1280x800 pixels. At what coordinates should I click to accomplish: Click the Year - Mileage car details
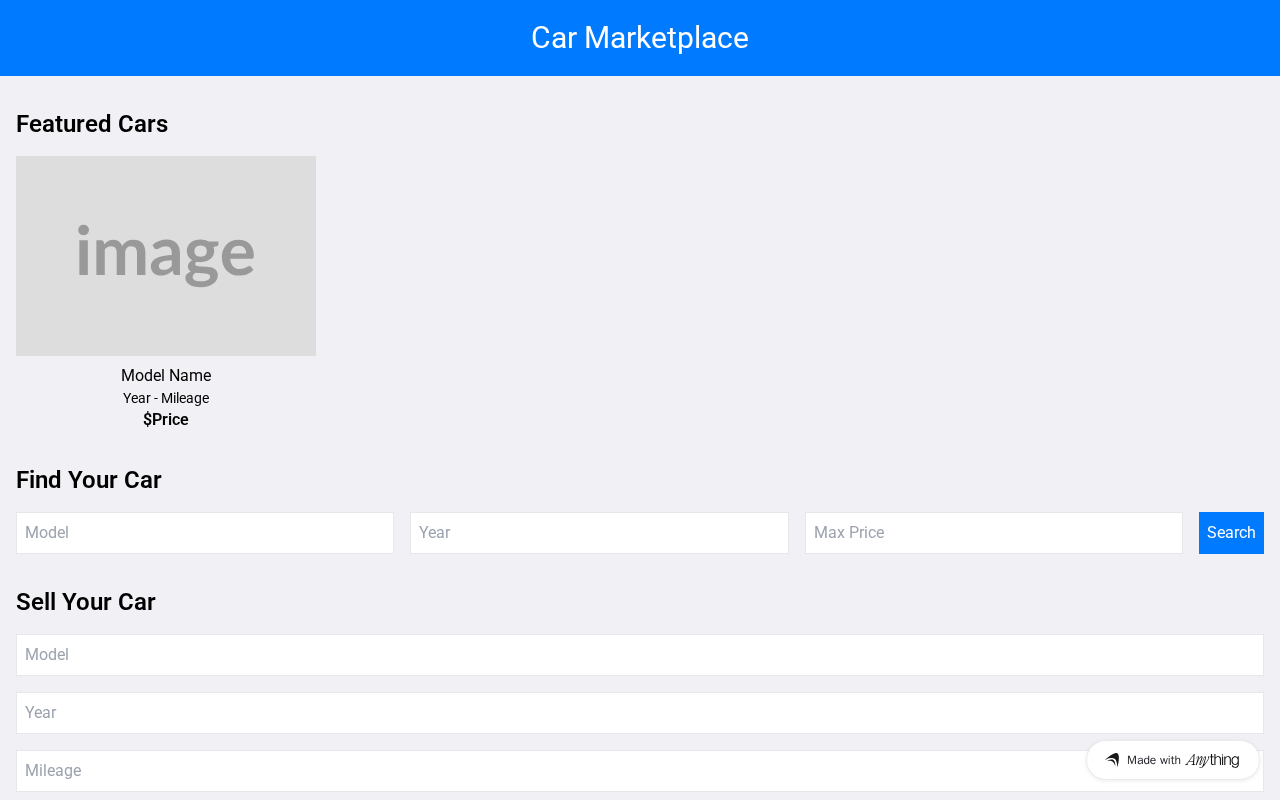166,398
